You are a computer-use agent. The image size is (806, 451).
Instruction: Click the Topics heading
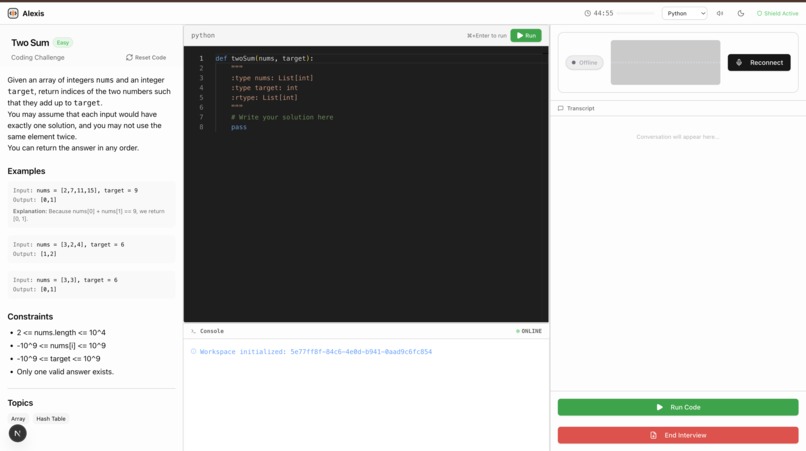(20, 403)
